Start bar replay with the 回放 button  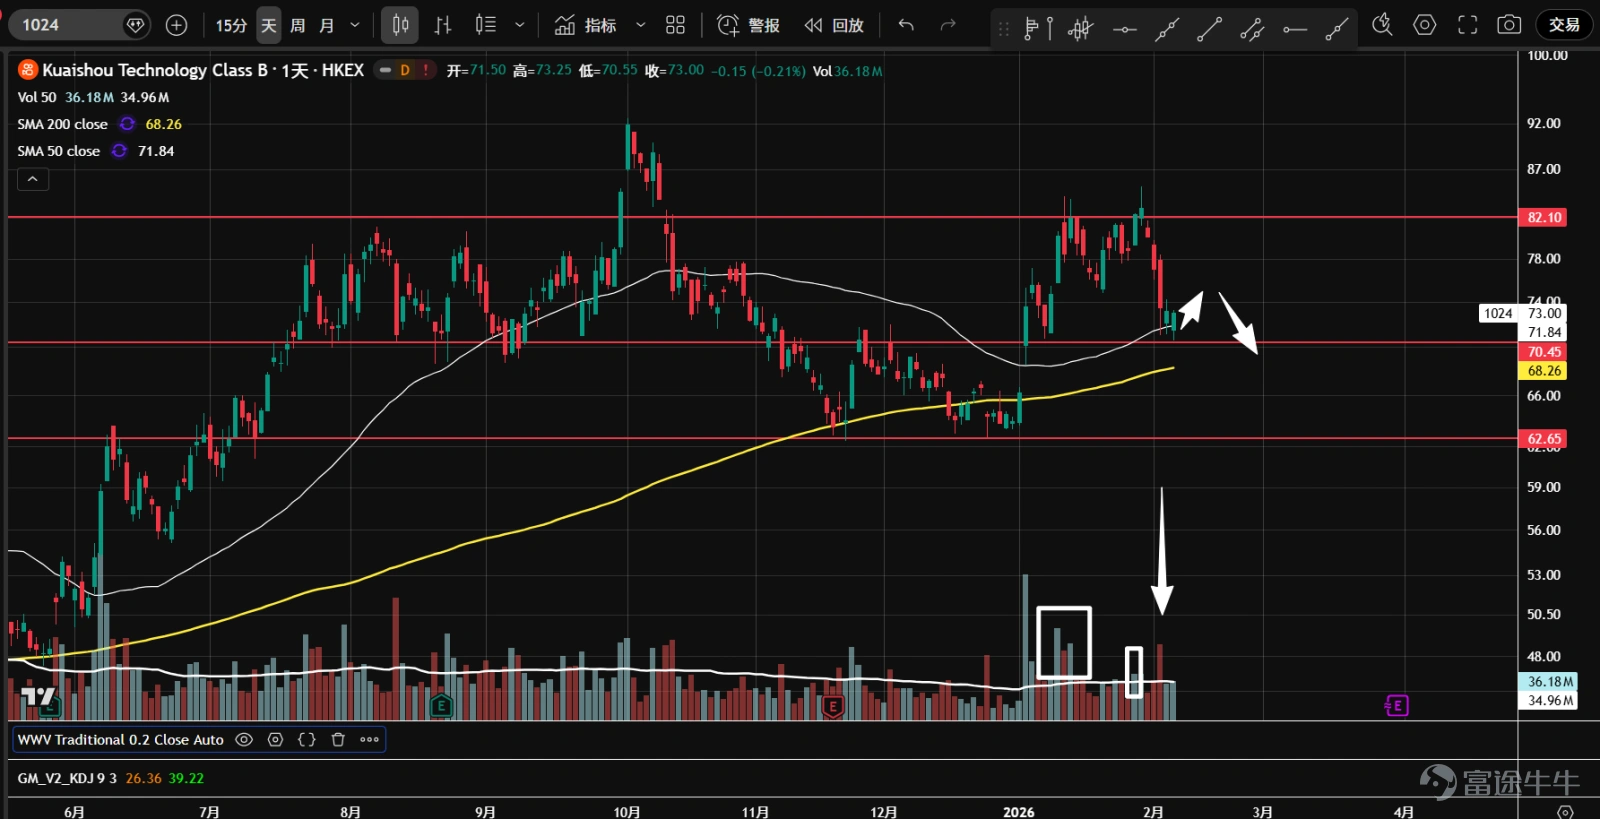(834, 25)
